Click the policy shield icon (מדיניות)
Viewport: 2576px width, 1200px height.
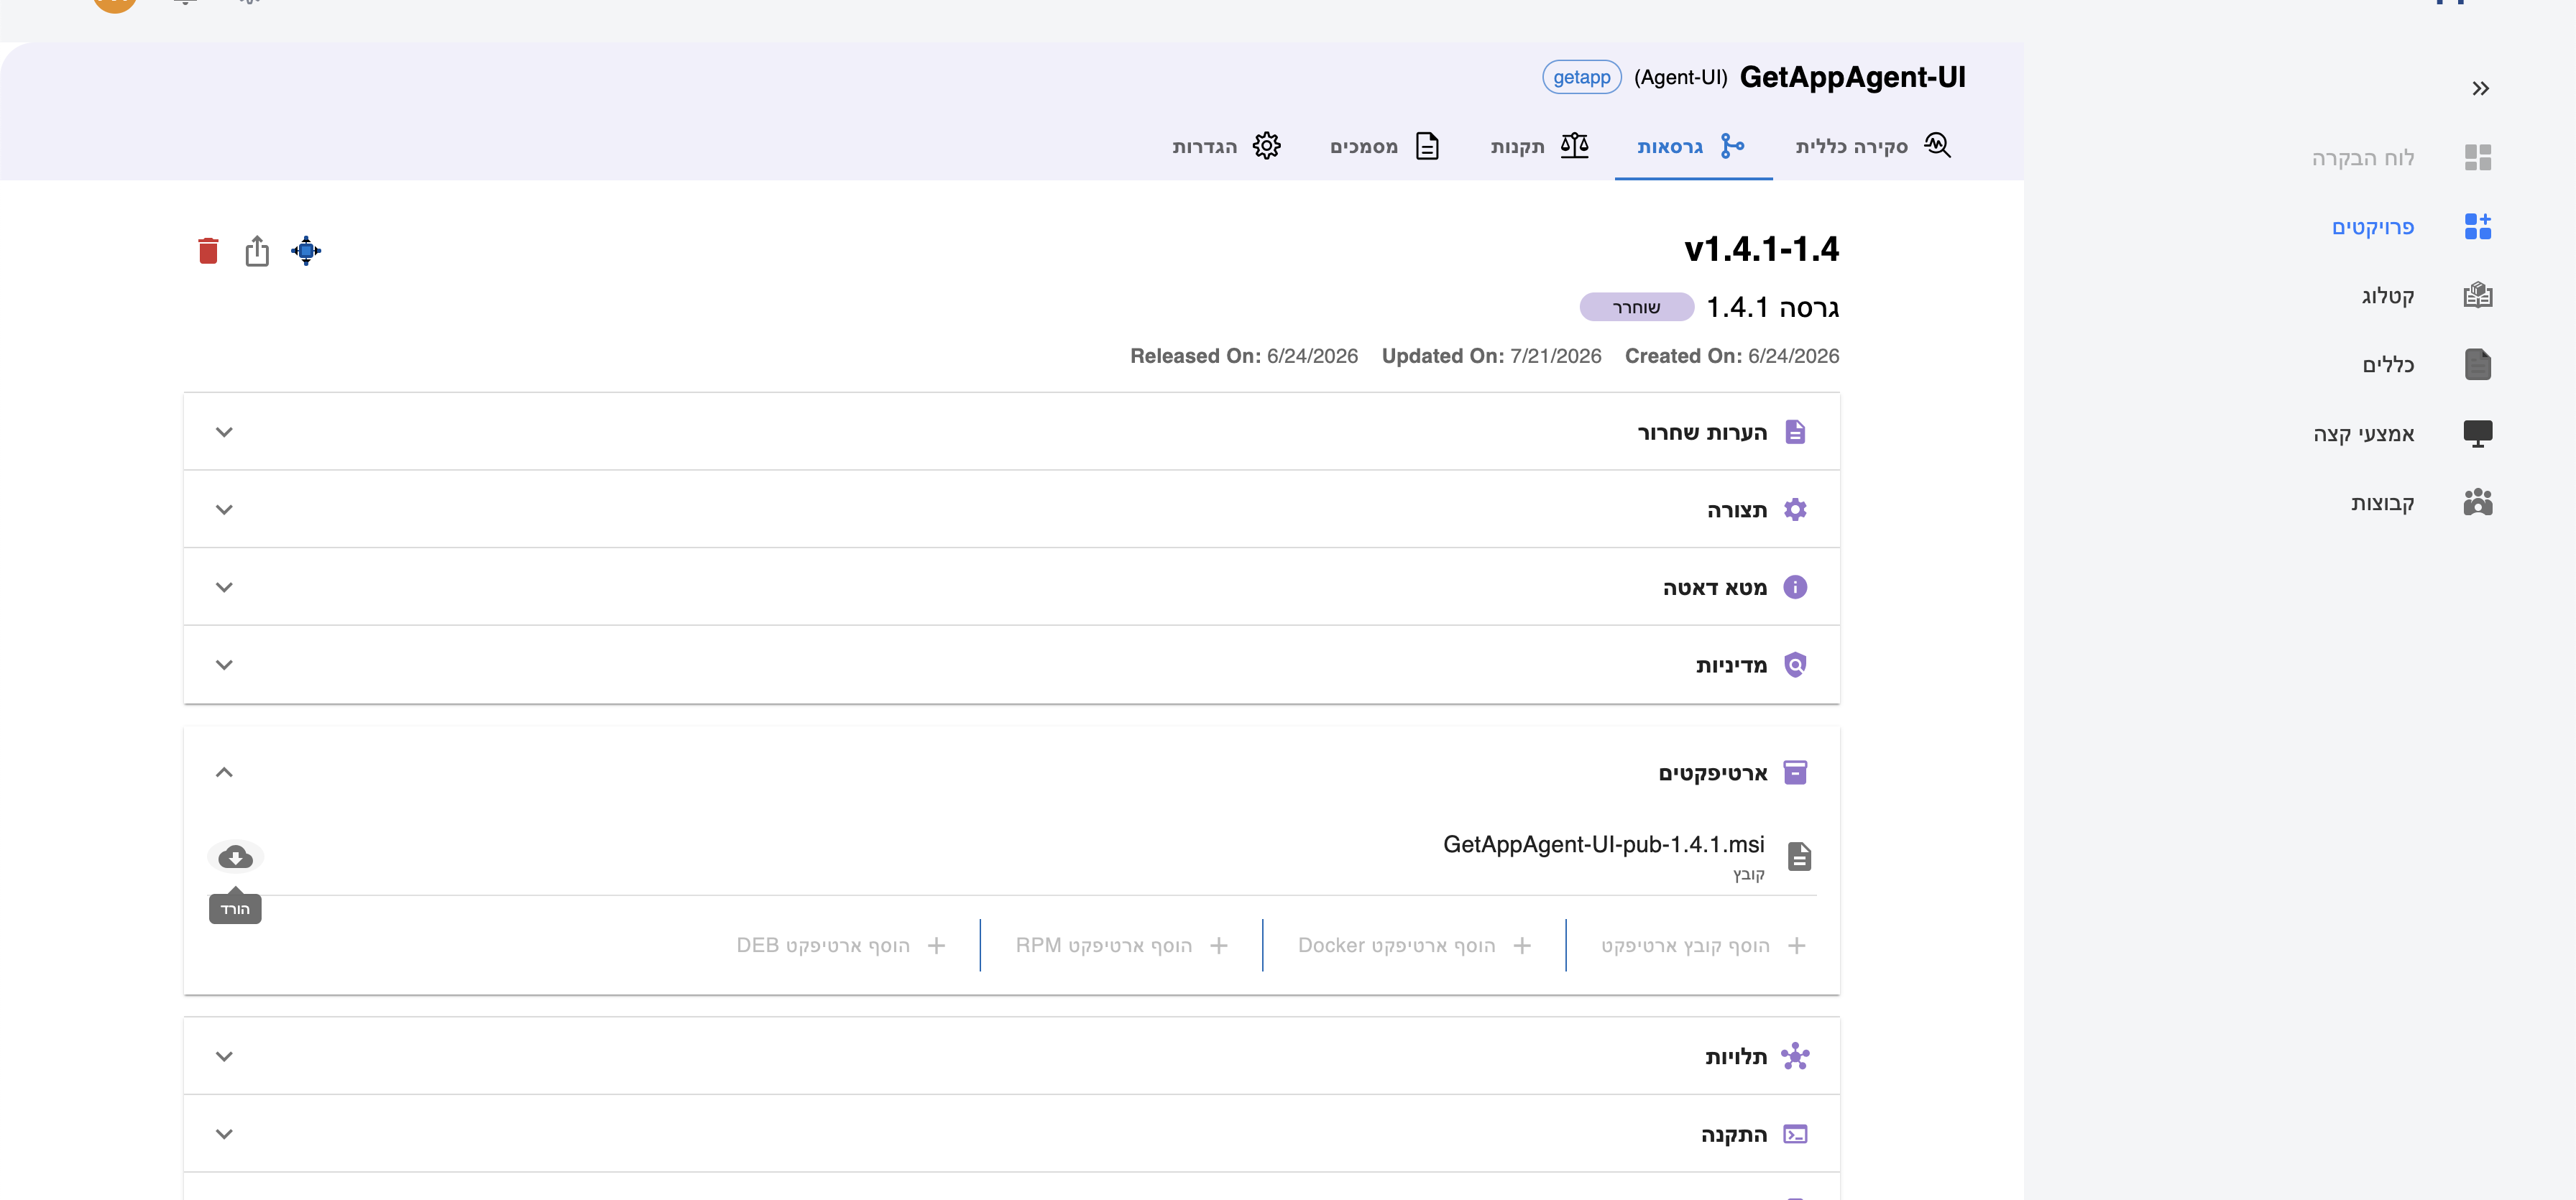point(1795,665)
